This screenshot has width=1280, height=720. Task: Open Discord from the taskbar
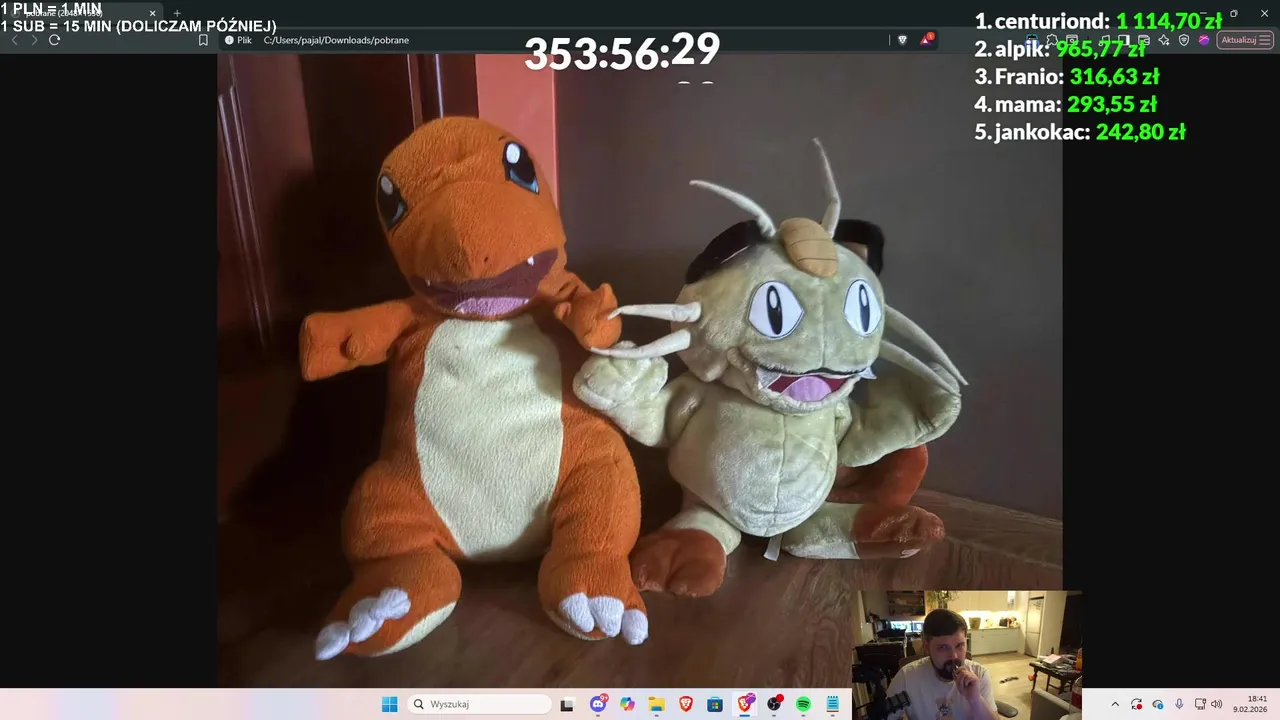(598, 704)
